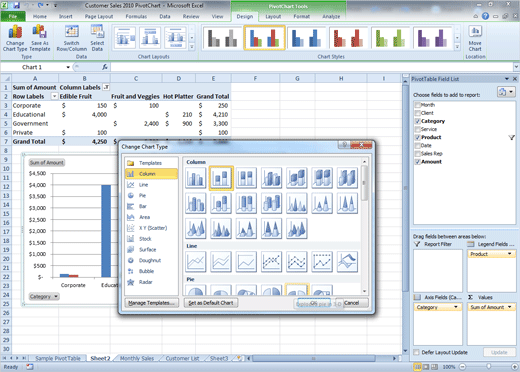Select 3-D Clustered Column subtype
The width and height of the screenshot is (520, 372).
coord(272,178)
